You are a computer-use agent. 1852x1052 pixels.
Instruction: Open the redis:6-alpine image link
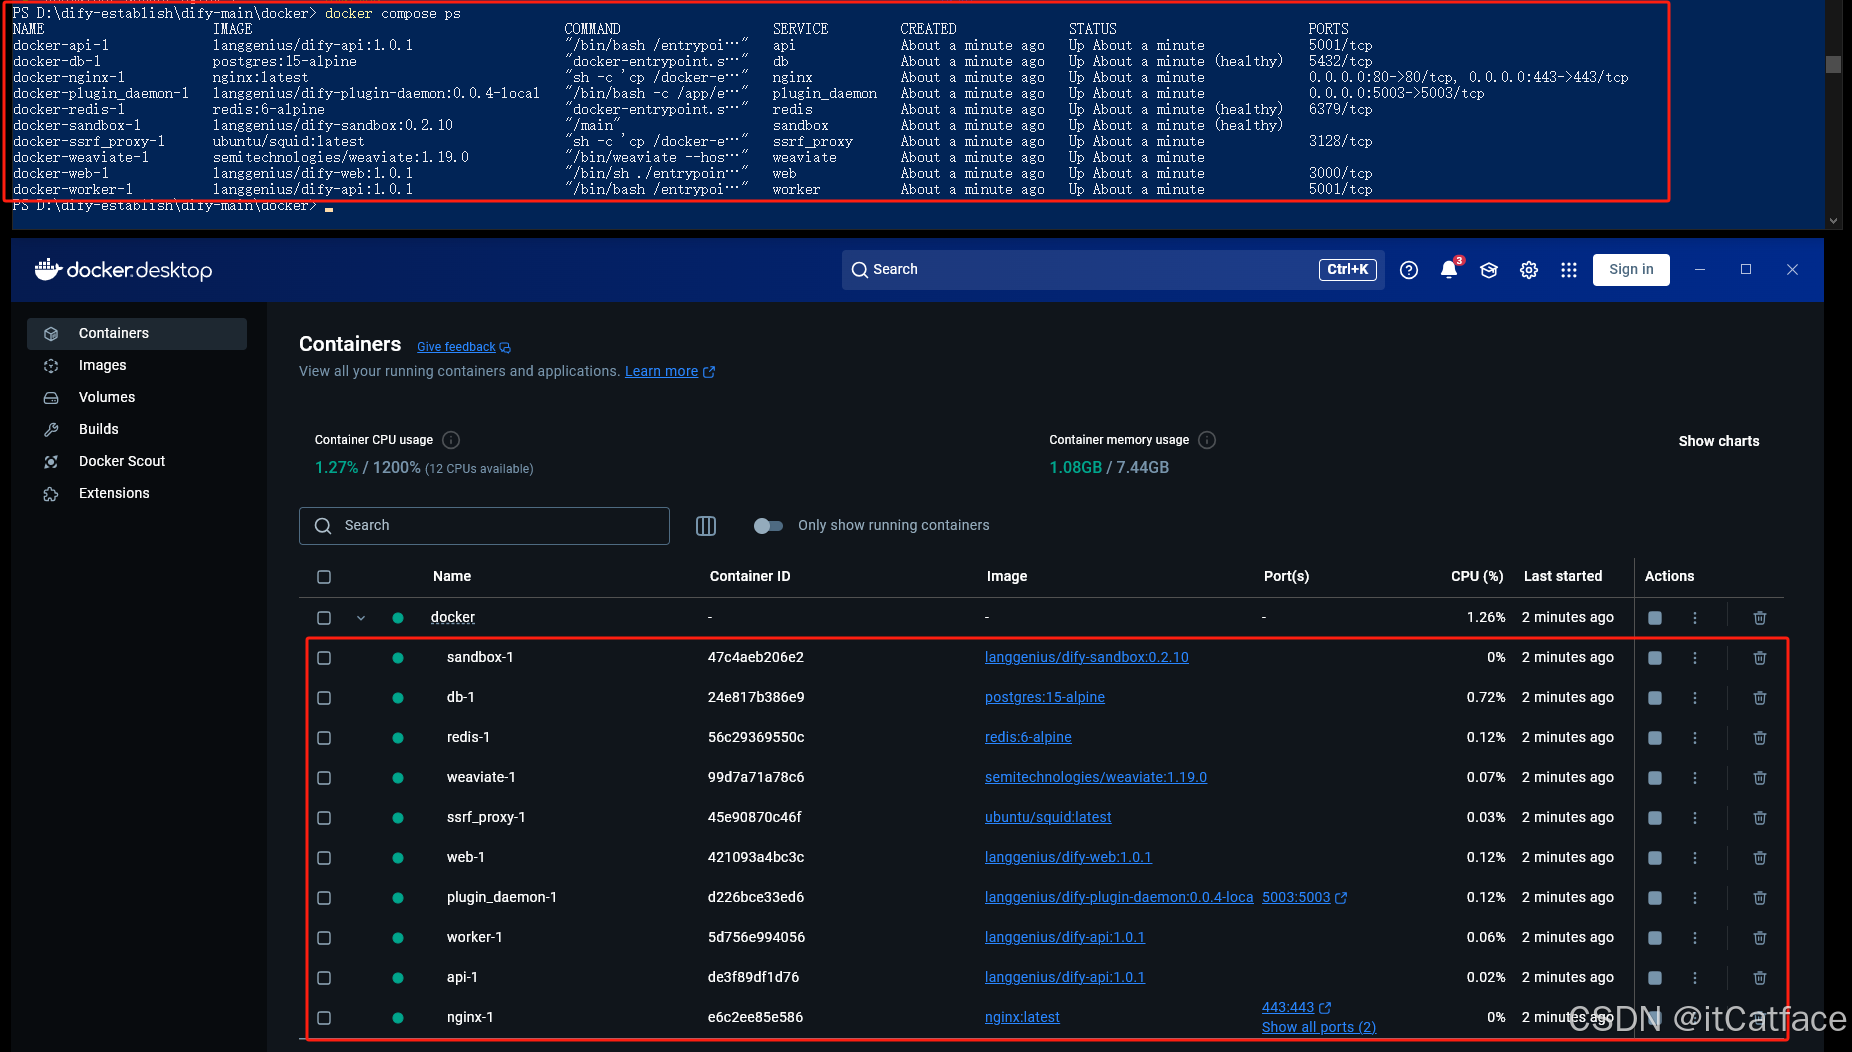(x=1028, y=738)
